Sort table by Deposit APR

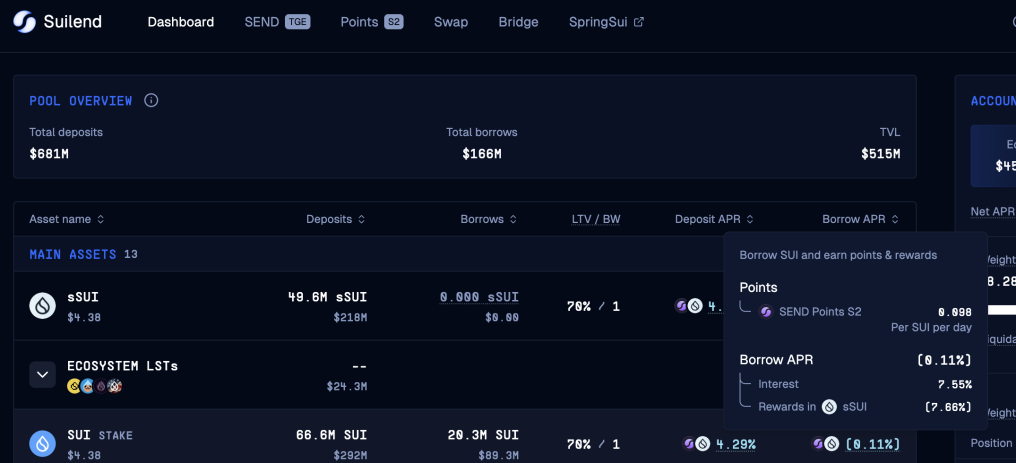(714, 219)
